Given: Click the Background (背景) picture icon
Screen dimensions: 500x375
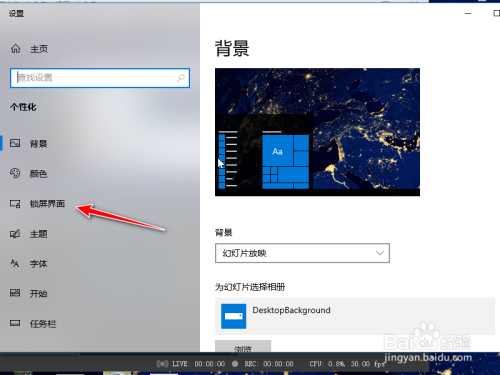Looking at the screenshot, I should 15,143.
